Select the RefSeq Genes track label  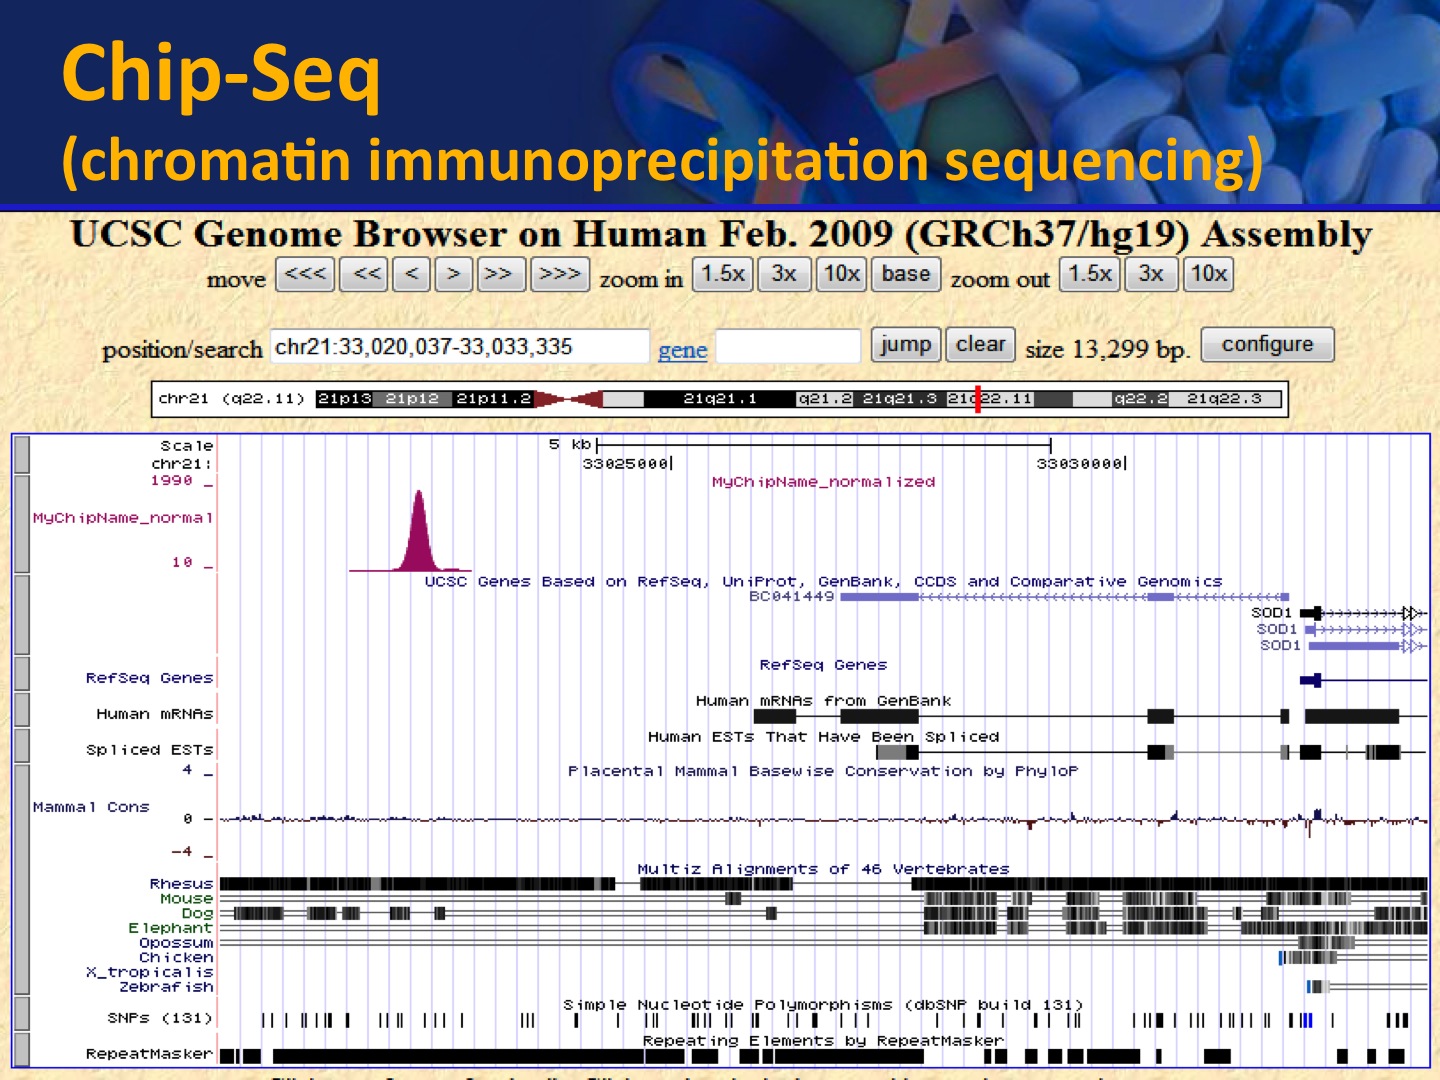(x=149, y=678)
